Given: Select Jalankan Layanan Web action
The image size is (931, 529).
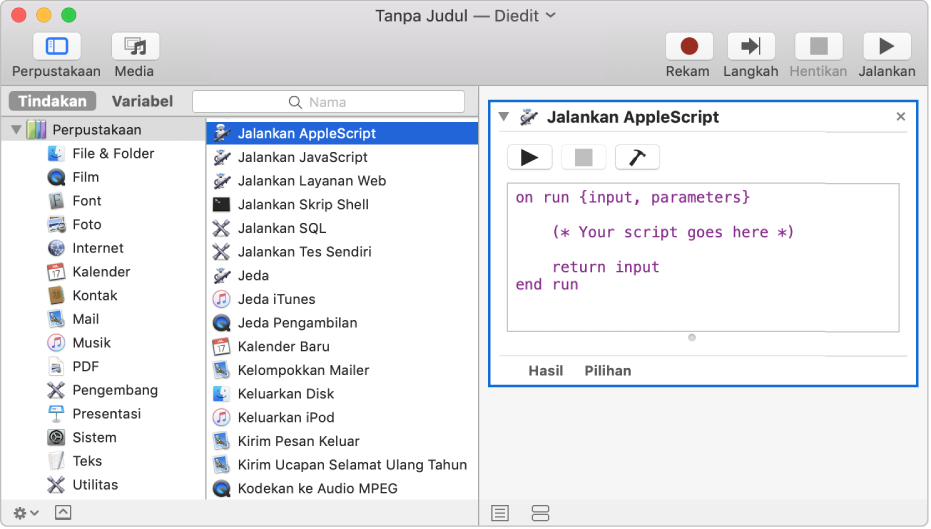Looking at the screenshot, I should (342, 181).
